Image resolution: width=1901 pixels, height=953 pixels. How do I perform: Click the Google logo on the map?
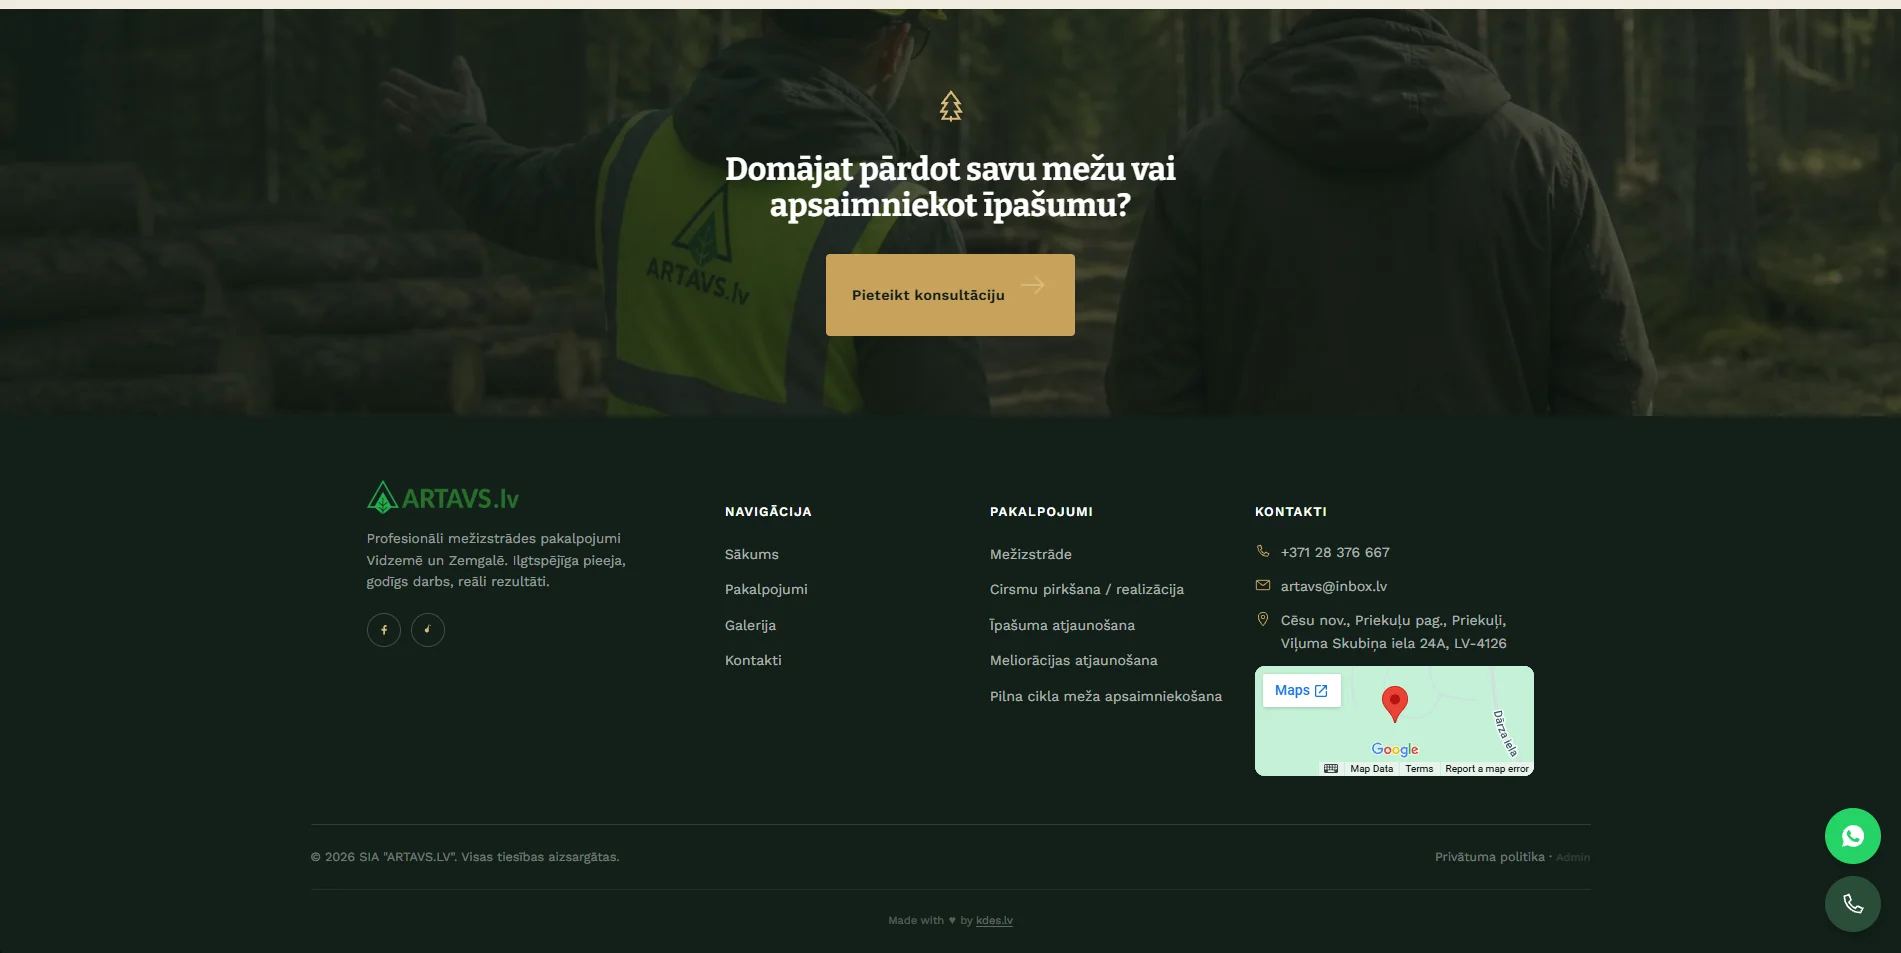click(1395, 749)
